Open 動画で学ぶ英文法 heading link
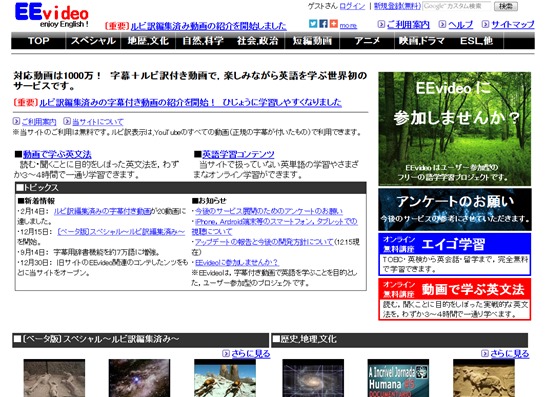The image size is (546, 397). click(57, 154)
